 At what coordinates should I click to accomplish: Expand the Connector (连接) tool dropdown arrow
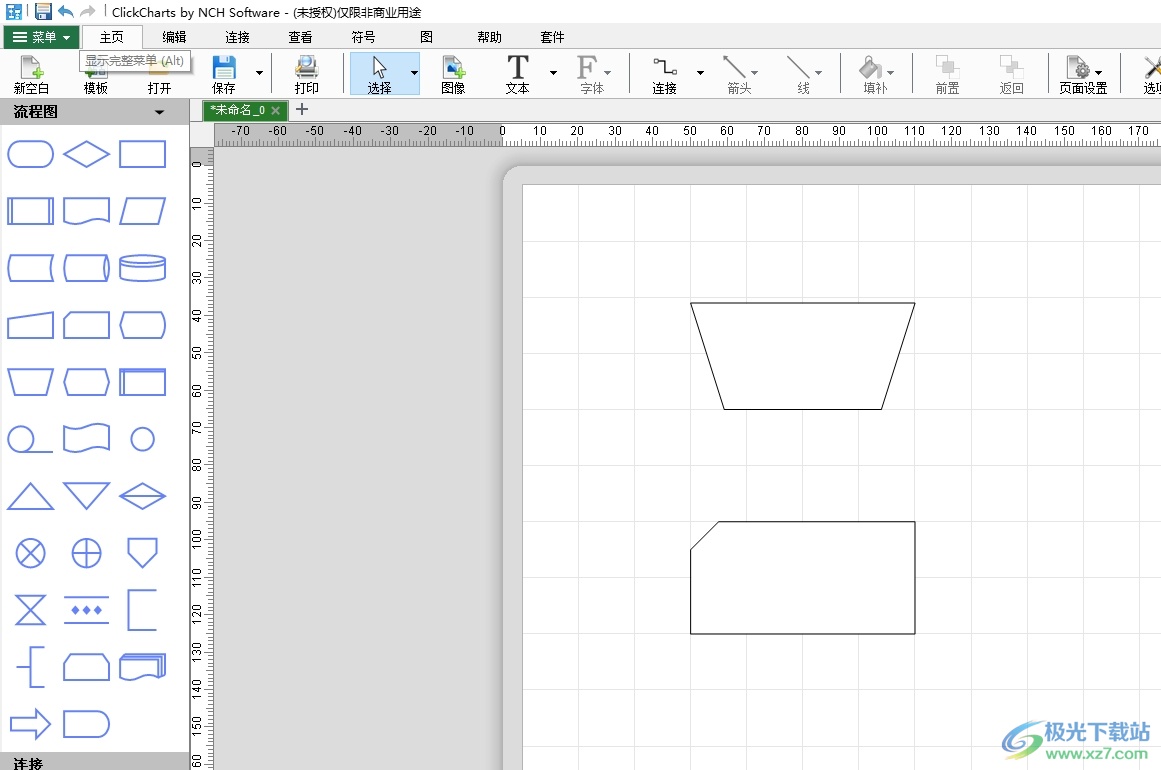(x=700, y=73)
